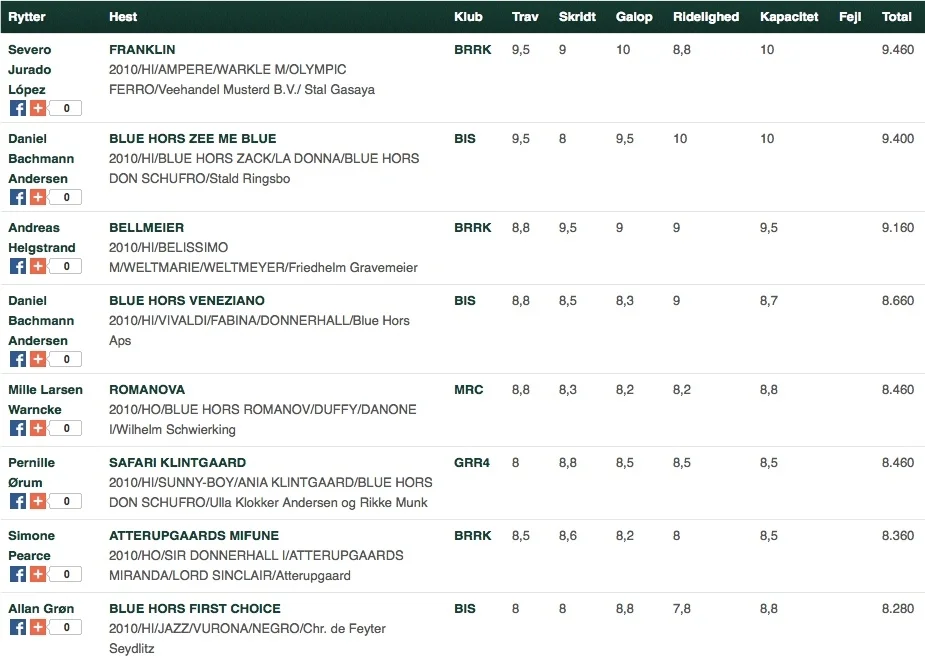The image size is (925, 662).
Task: Sort by the Hest column header
Action: (123, 17)
